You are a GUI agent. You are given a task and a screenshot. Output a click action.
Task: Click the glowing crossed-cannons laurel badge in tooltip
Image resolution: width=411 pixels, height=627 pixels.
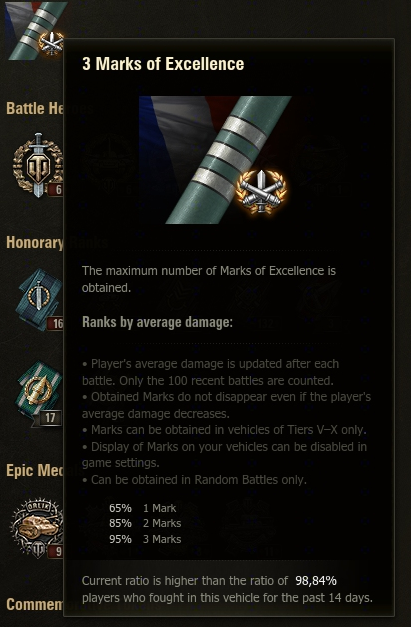(x=261, y=192)
